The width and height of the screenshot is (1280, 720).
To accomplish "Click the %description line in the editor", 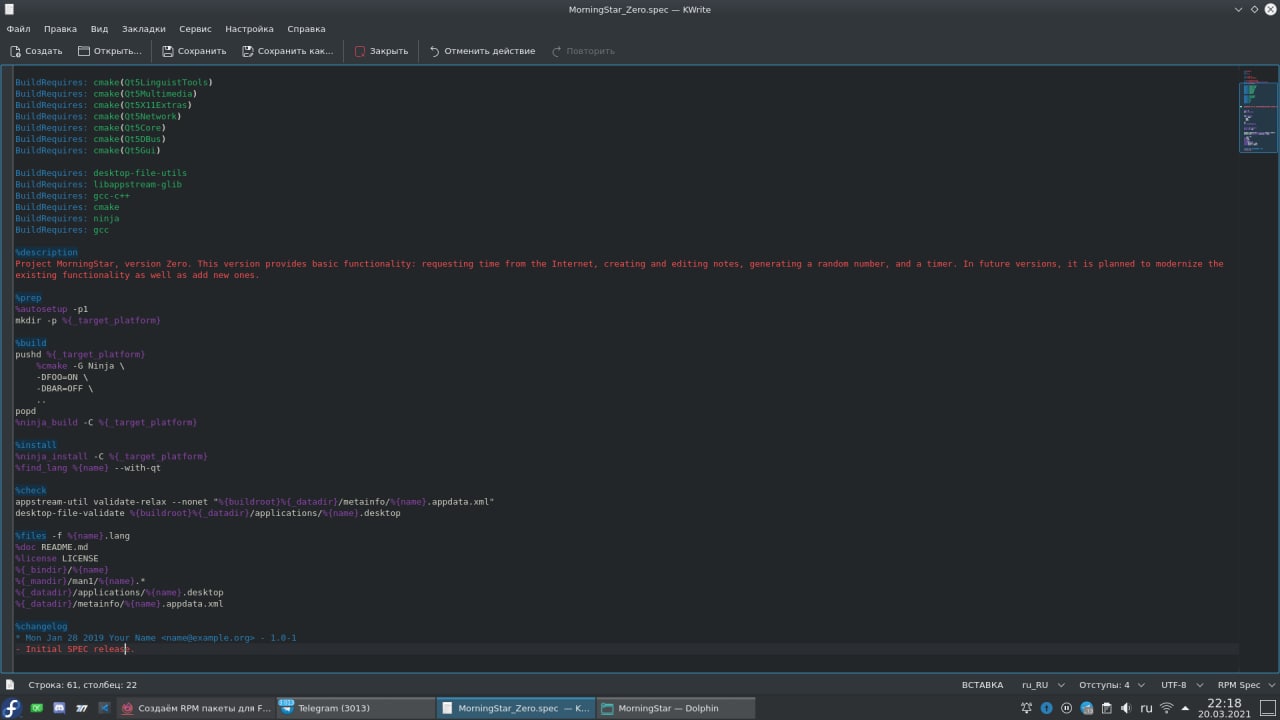I will point(46,252).
